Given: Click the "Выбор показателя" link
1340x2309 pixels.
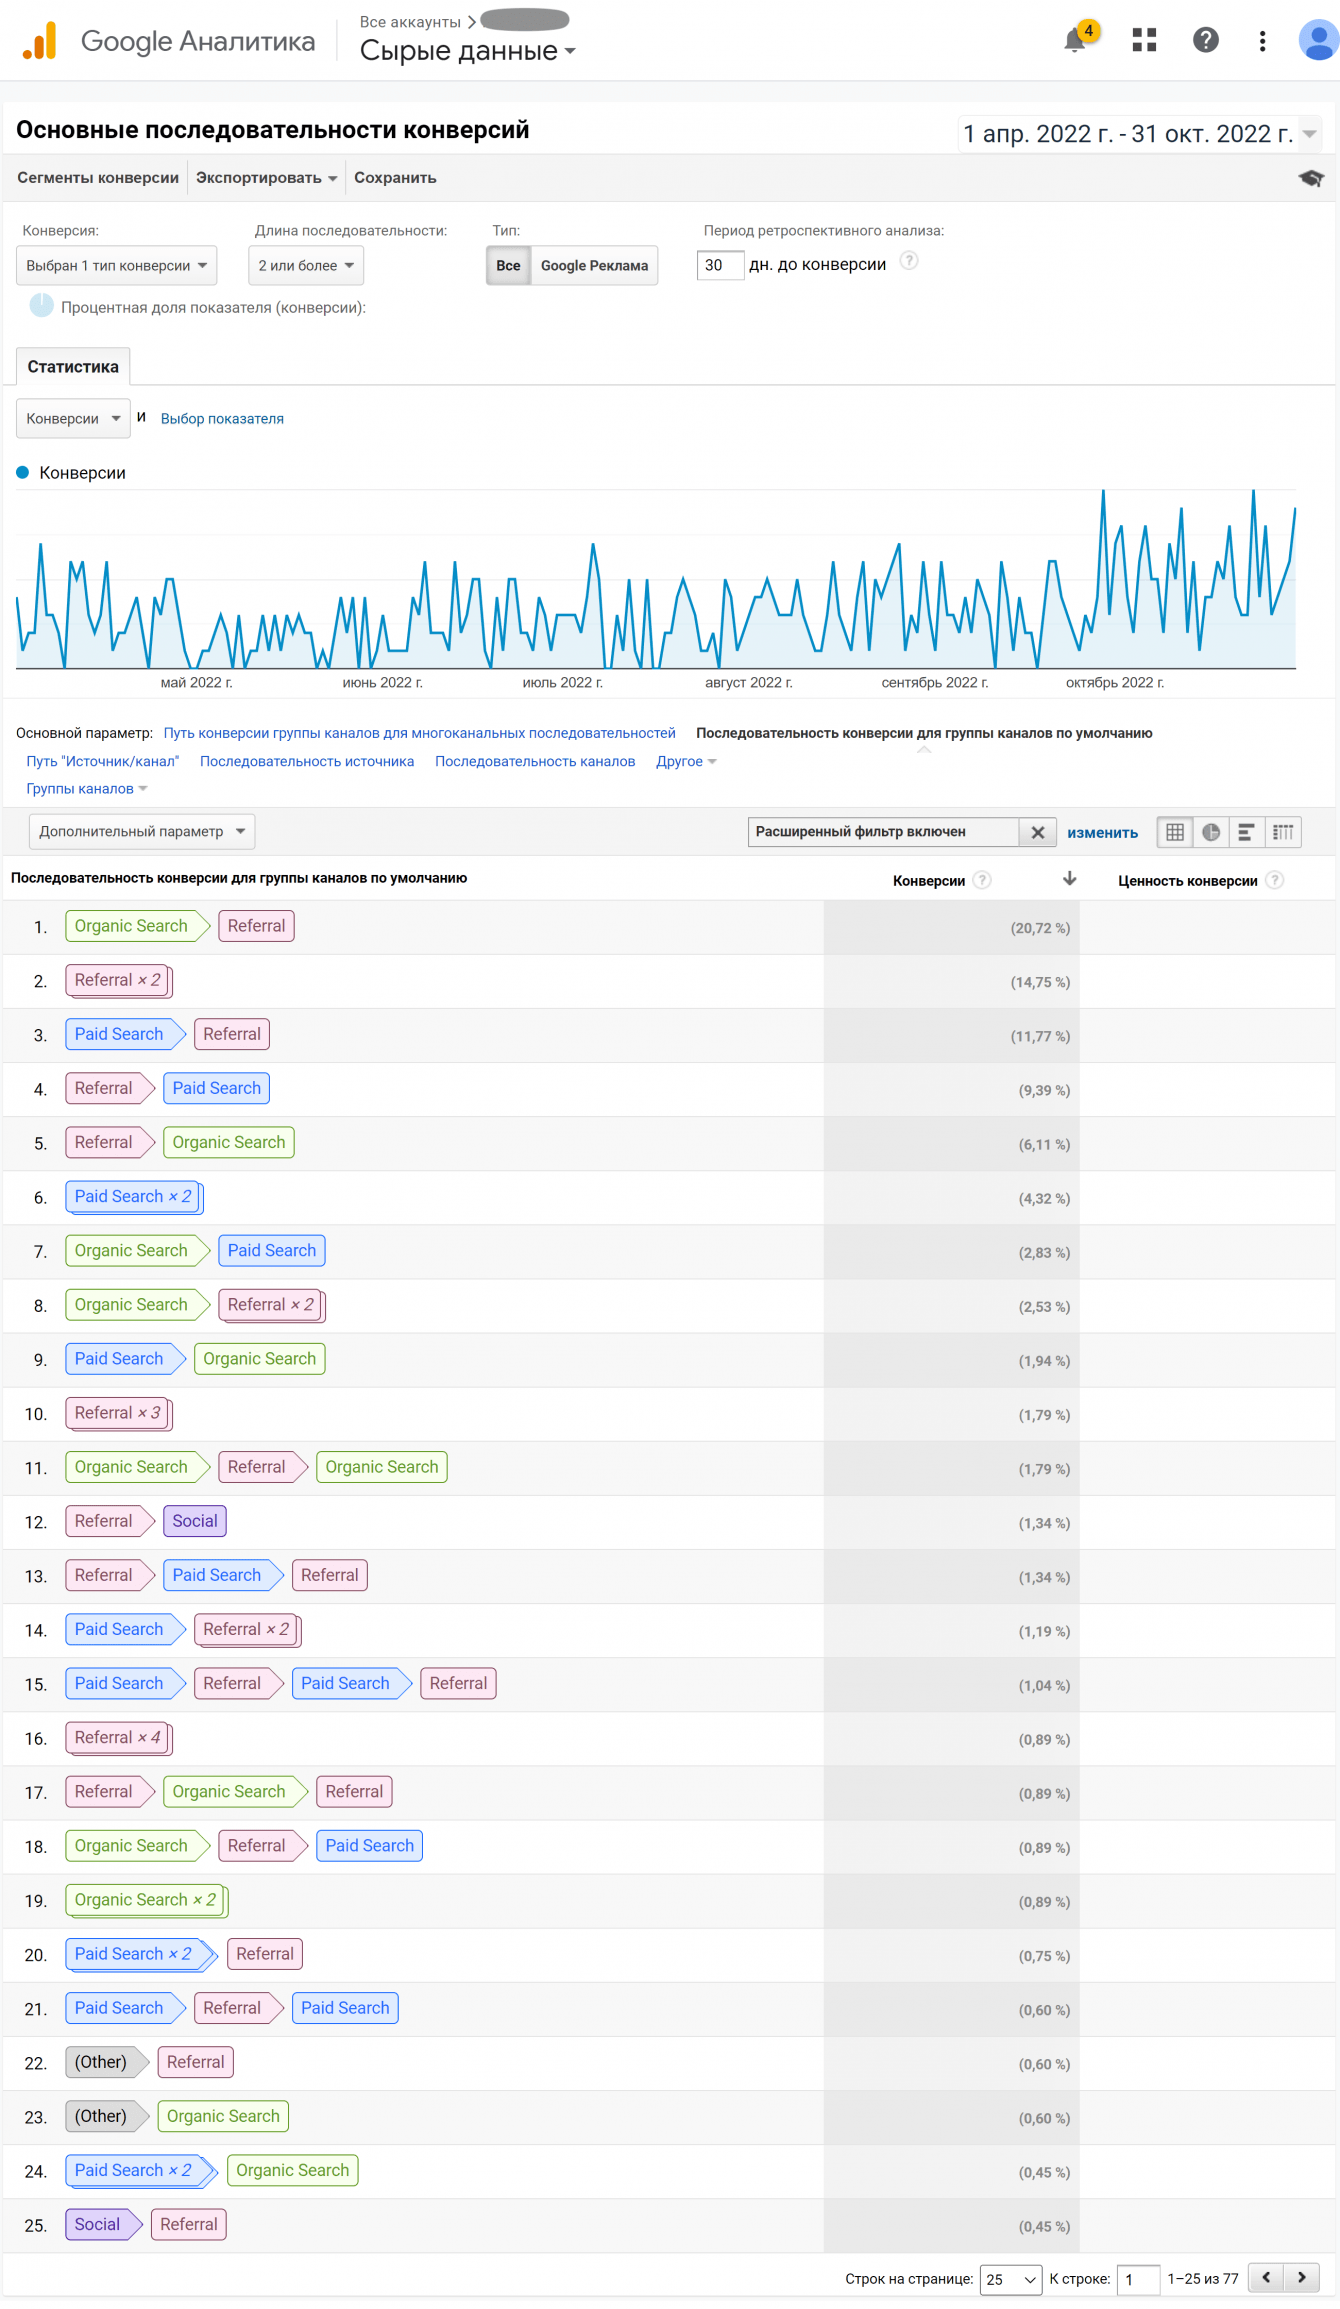Looking at the screenshot, I should (222, 419).
